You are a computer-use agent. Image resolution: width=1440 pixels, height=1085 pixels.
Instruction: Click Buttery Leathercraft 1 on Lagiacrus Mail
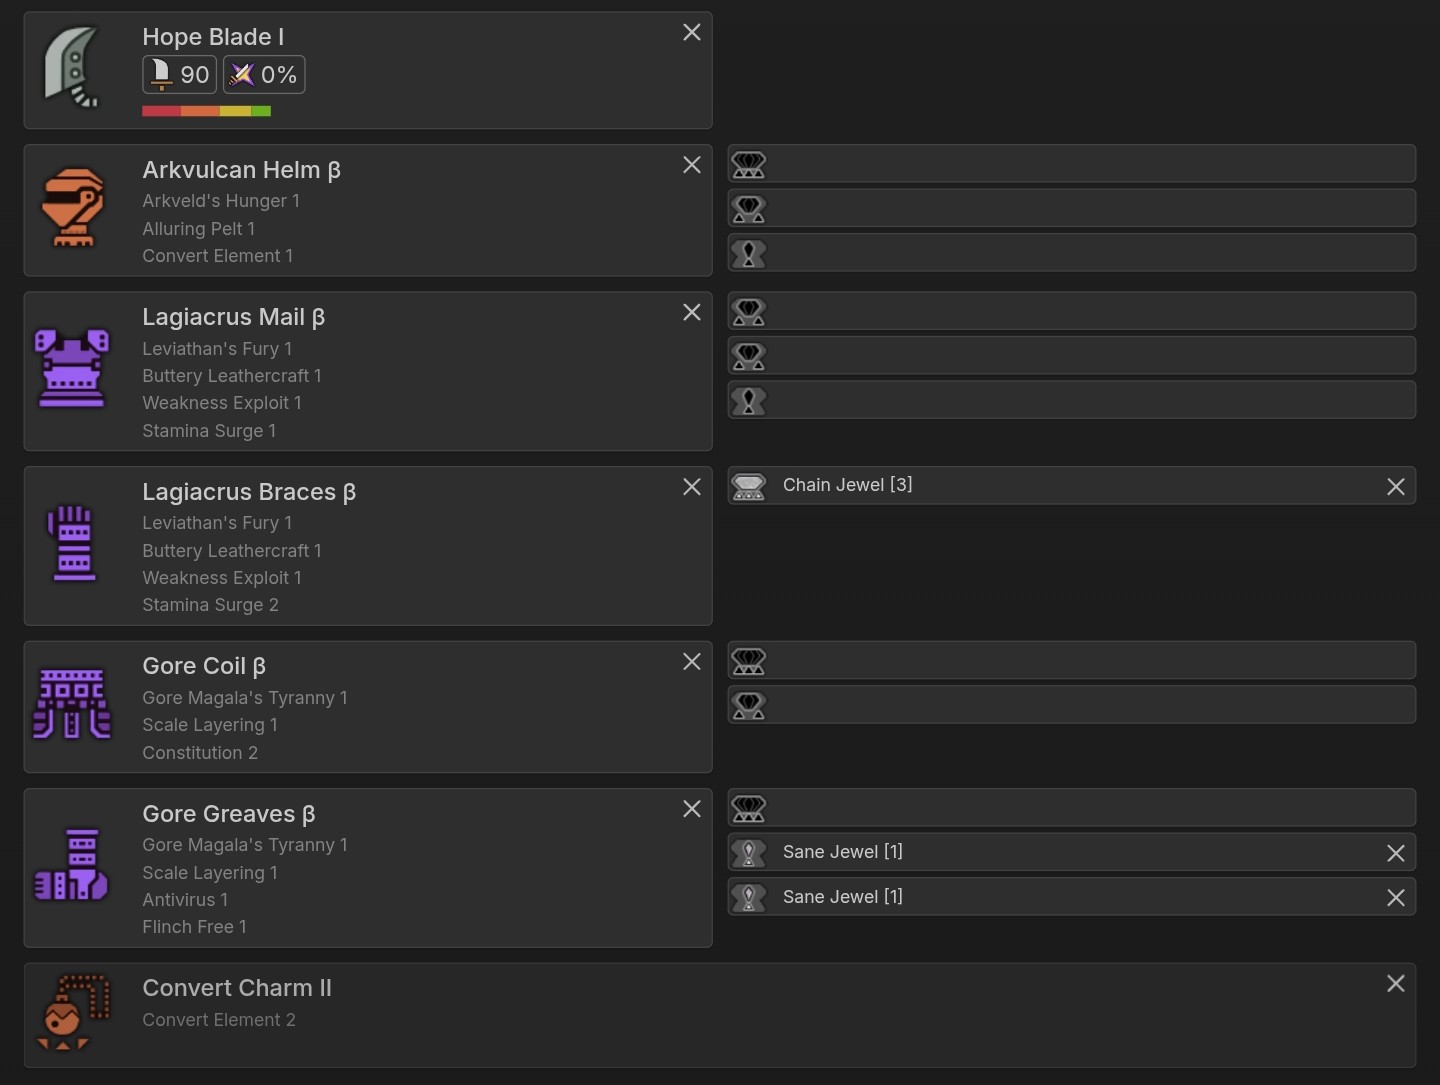232,376
